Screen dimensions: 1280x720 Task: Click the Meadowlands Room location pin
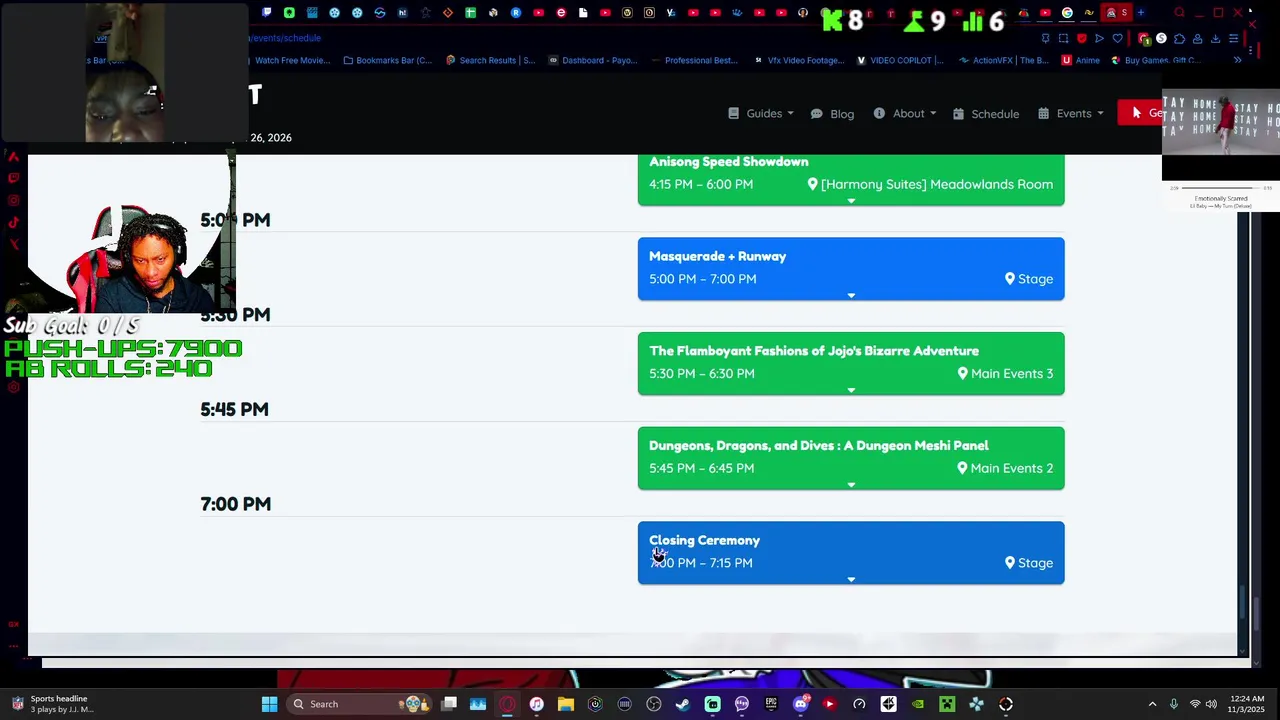pos(813,184)
